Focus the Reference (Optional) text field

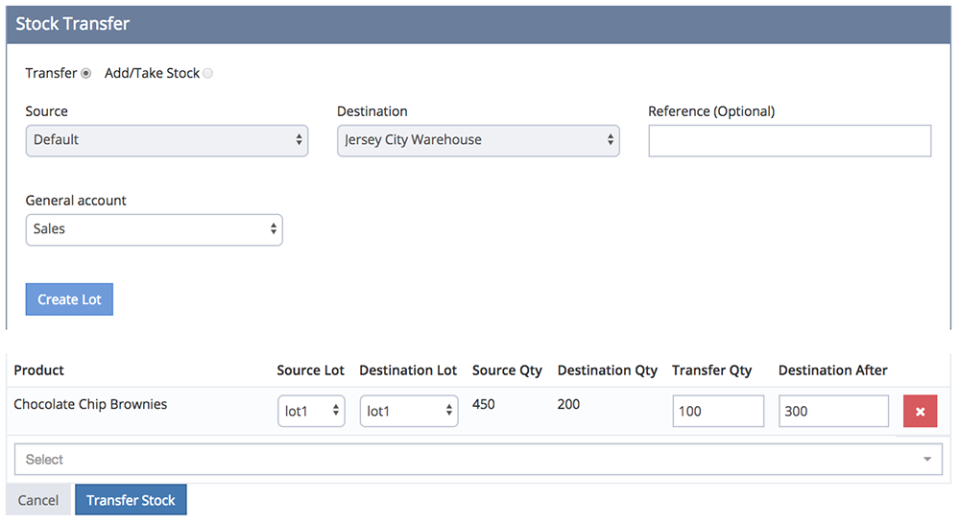tap(789, 141)
